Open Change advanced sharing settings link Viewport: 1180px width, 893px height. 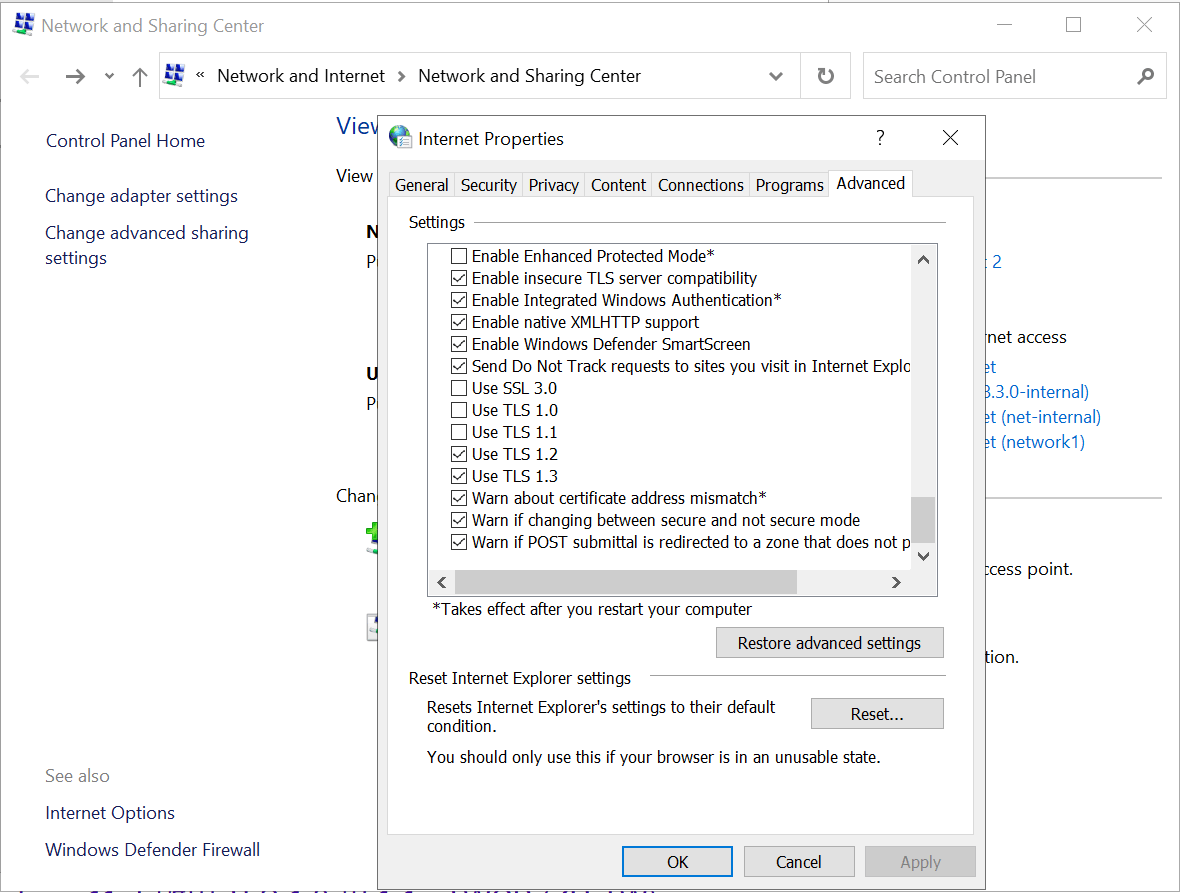pyautogui.click(x=147, y=245)
